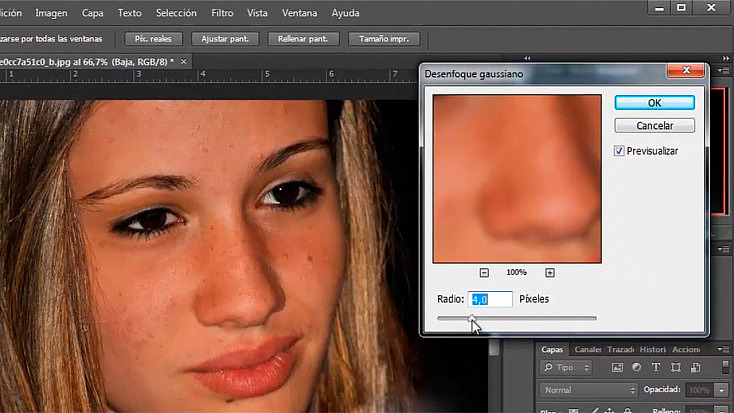Select the e0cc7a51c0_b.jpg document tab
The width and height of the screenshot is (734, 413).
point(87,62)
